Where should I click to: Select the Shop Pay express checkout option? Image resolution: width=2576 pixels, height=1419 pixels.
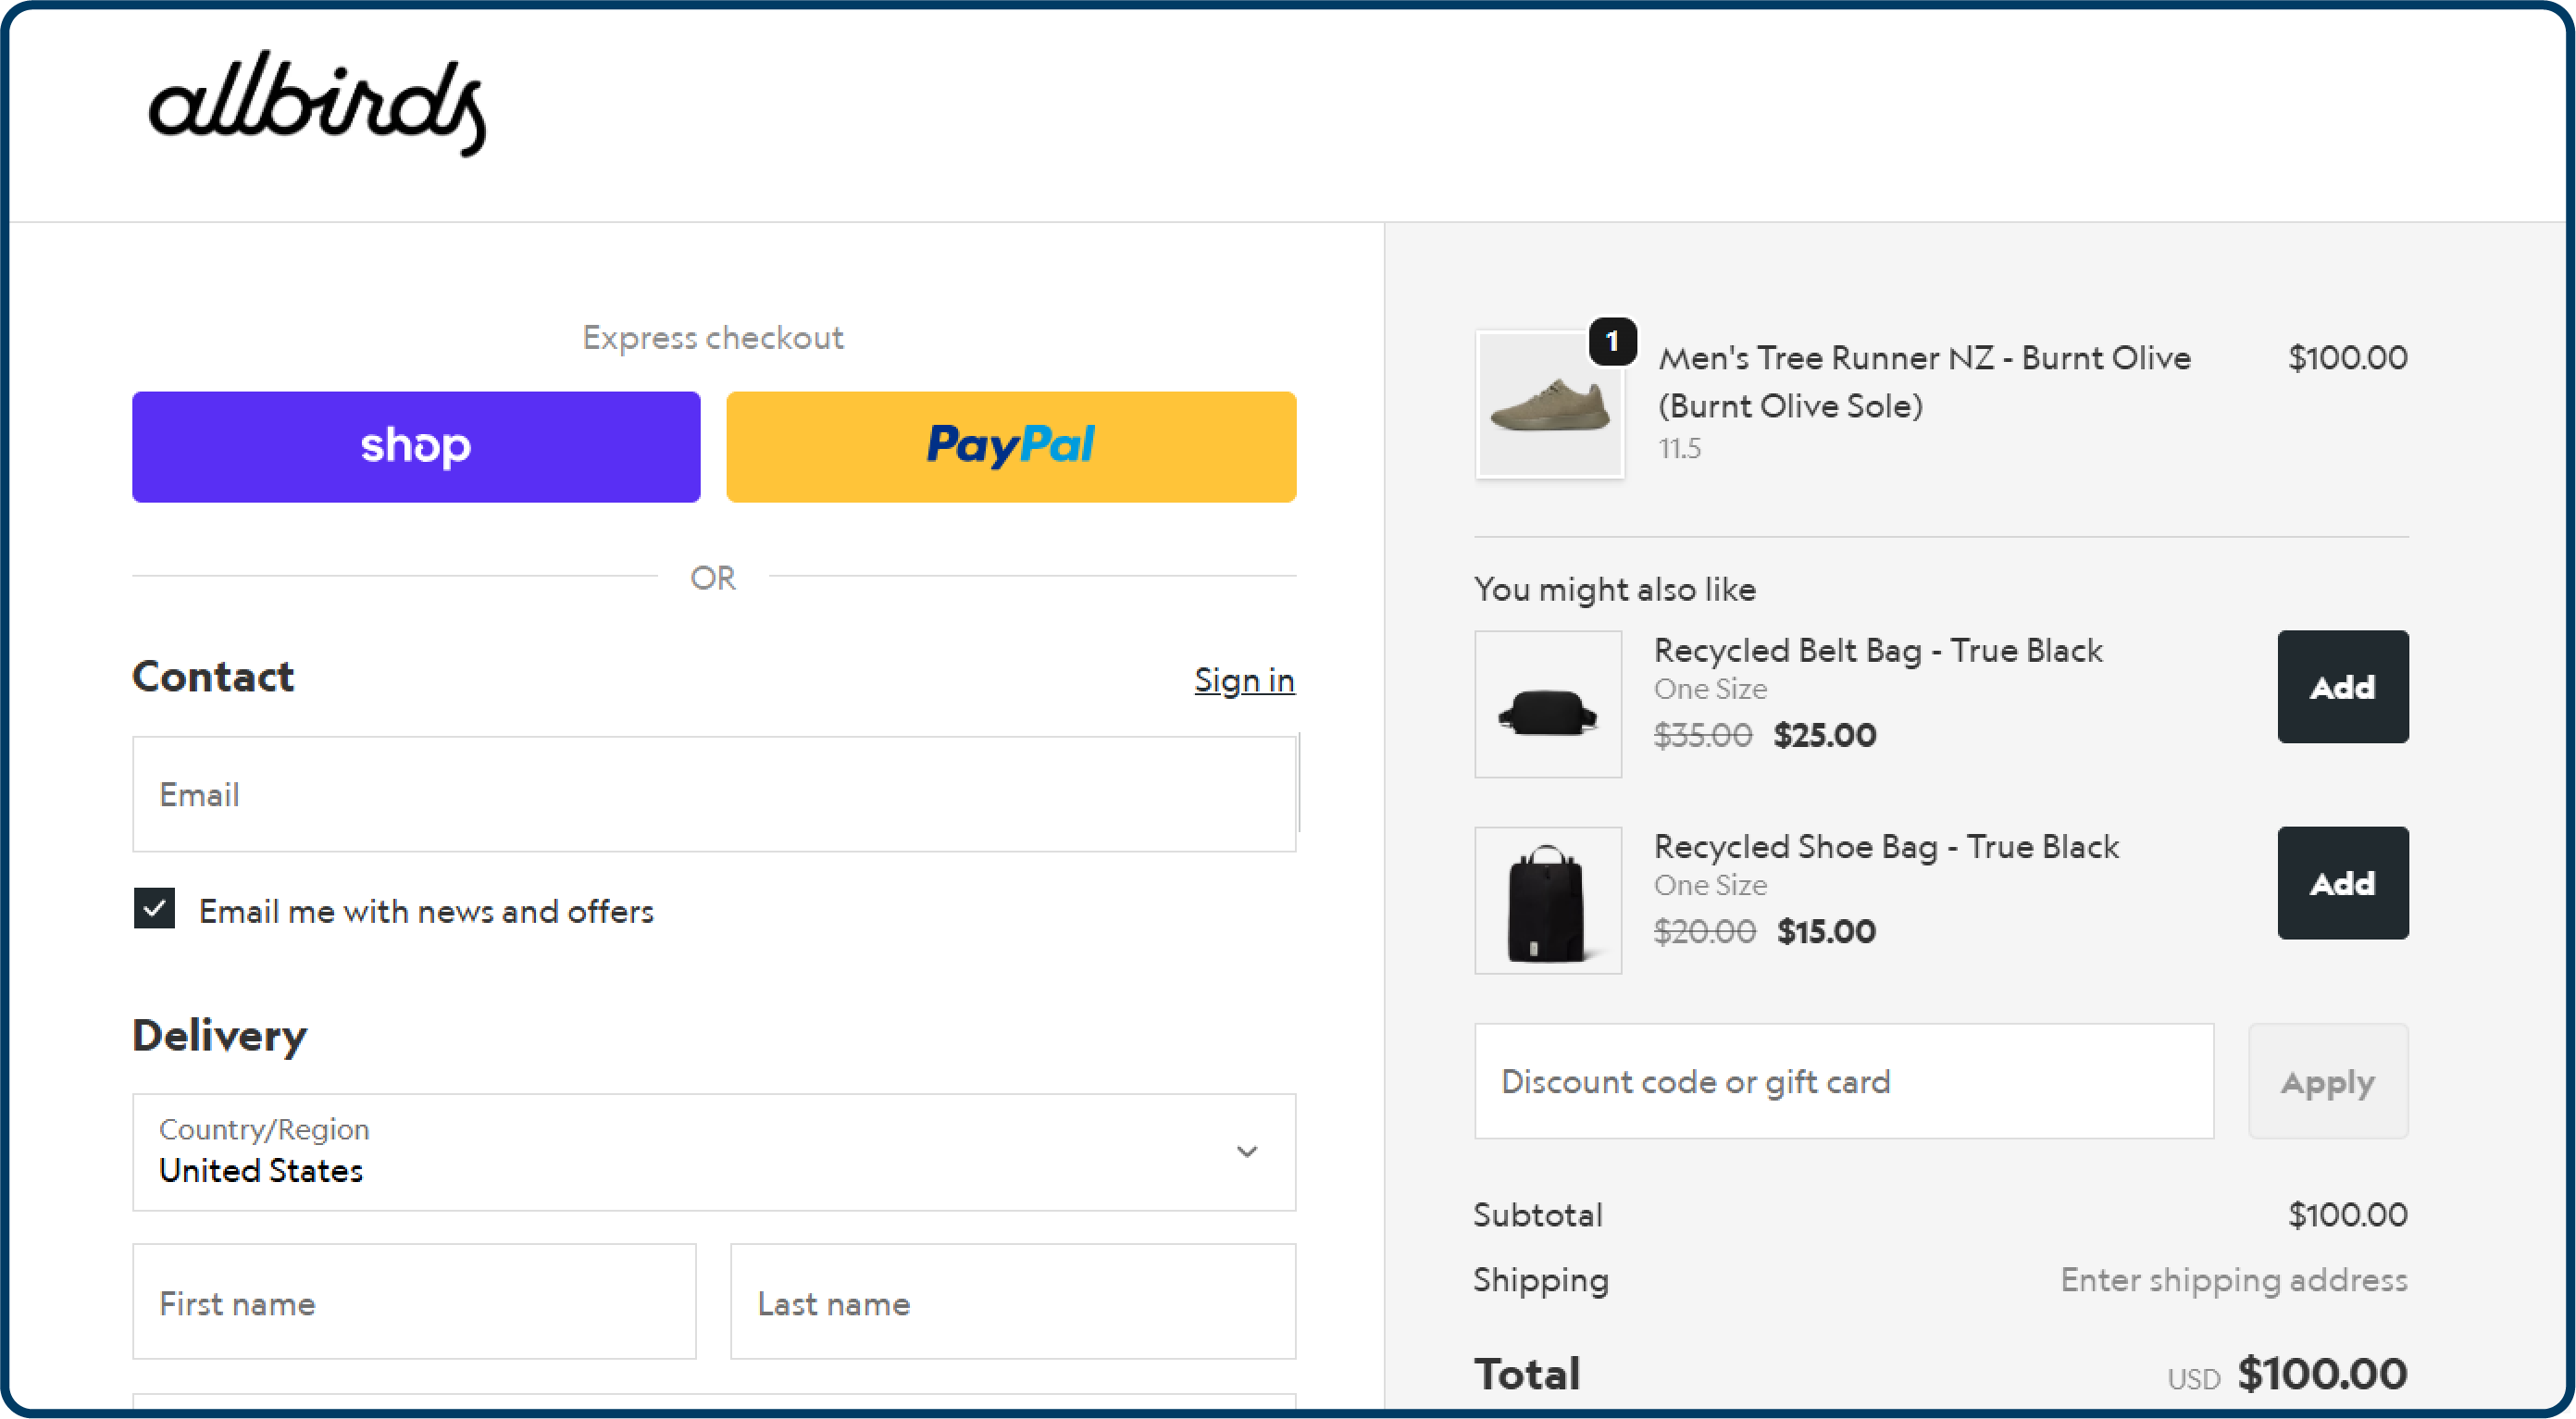tap(415, 446)
